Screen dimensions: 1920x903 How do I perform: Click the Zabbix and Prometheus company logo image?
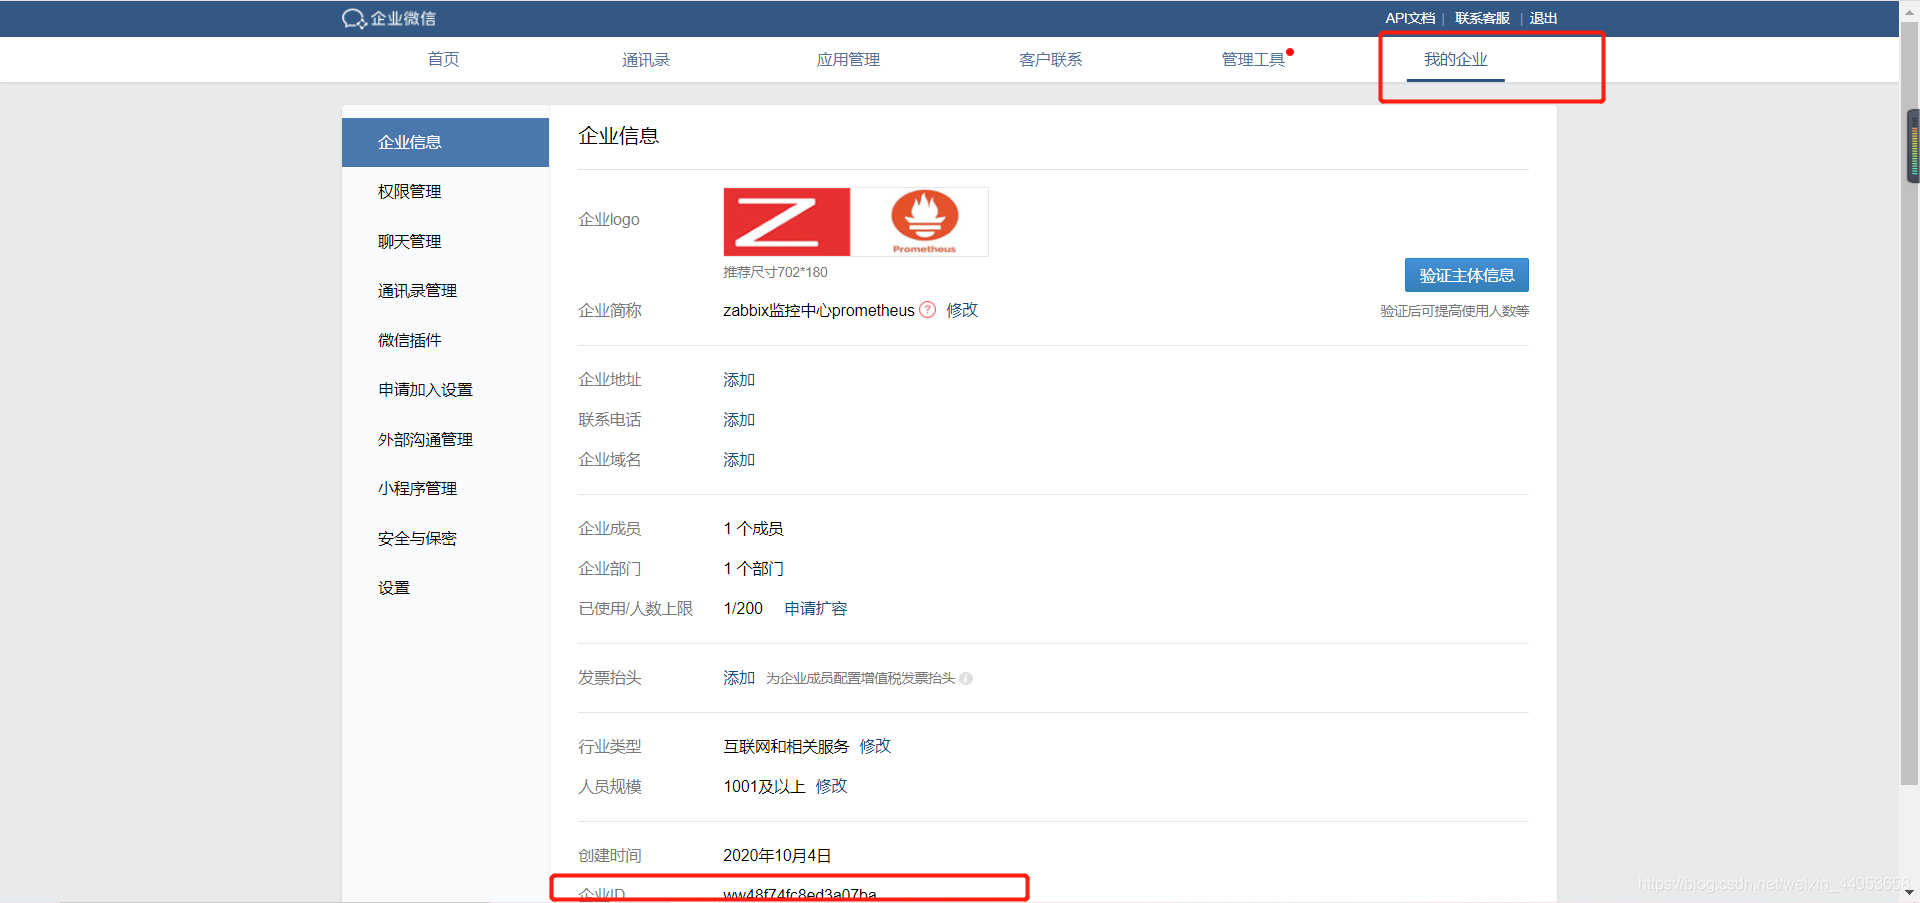(x=855, y=222)
